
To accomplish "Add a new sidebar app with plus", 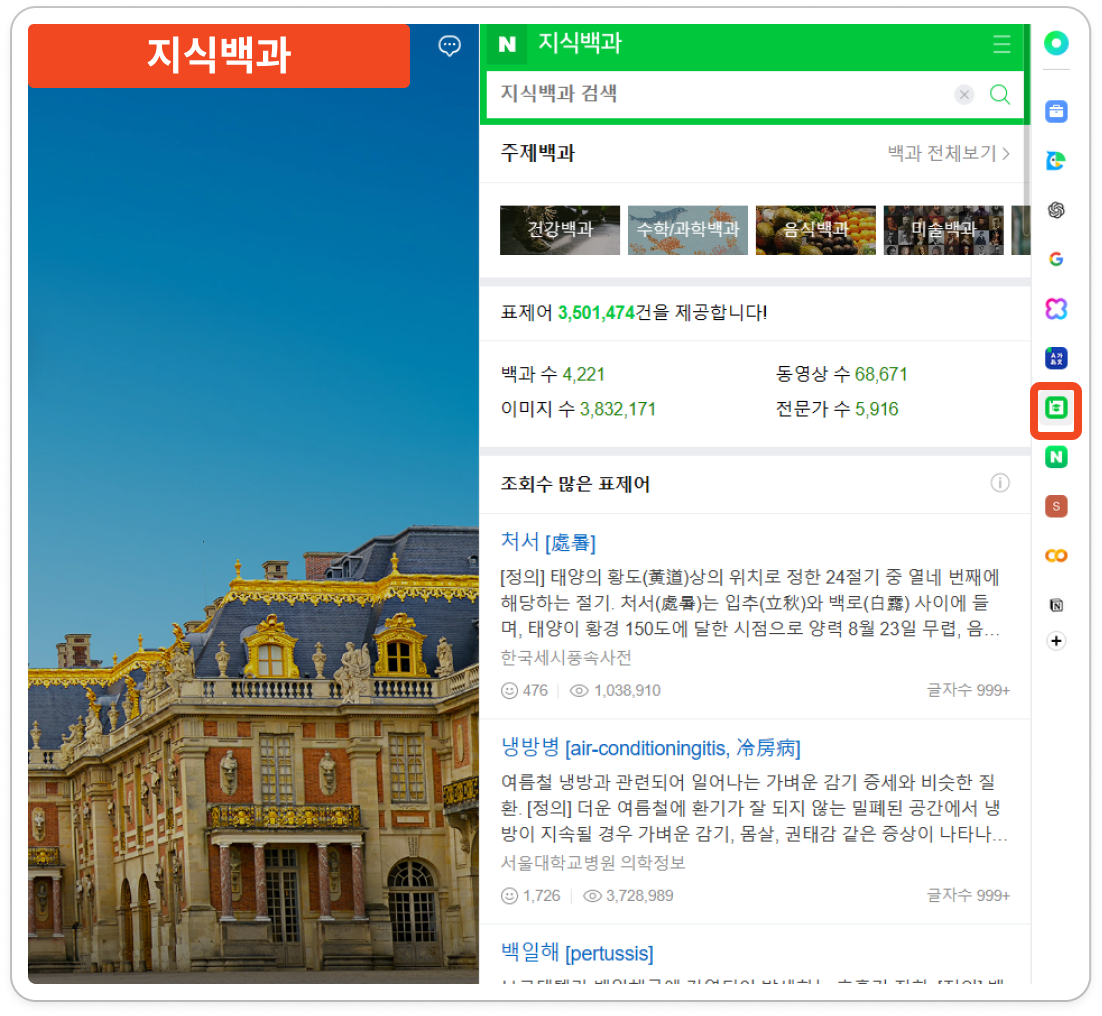I will click(1056, 641).
